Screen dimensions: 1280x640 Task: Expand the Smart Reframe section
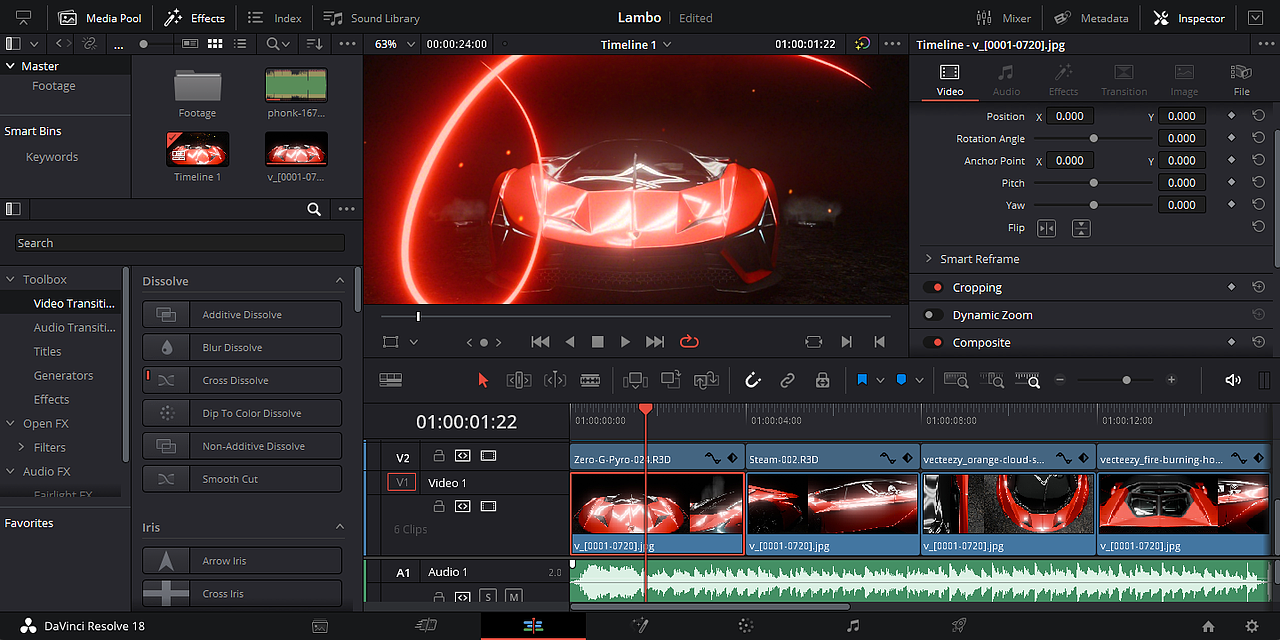pyautogui.click(x=929, y=259)
